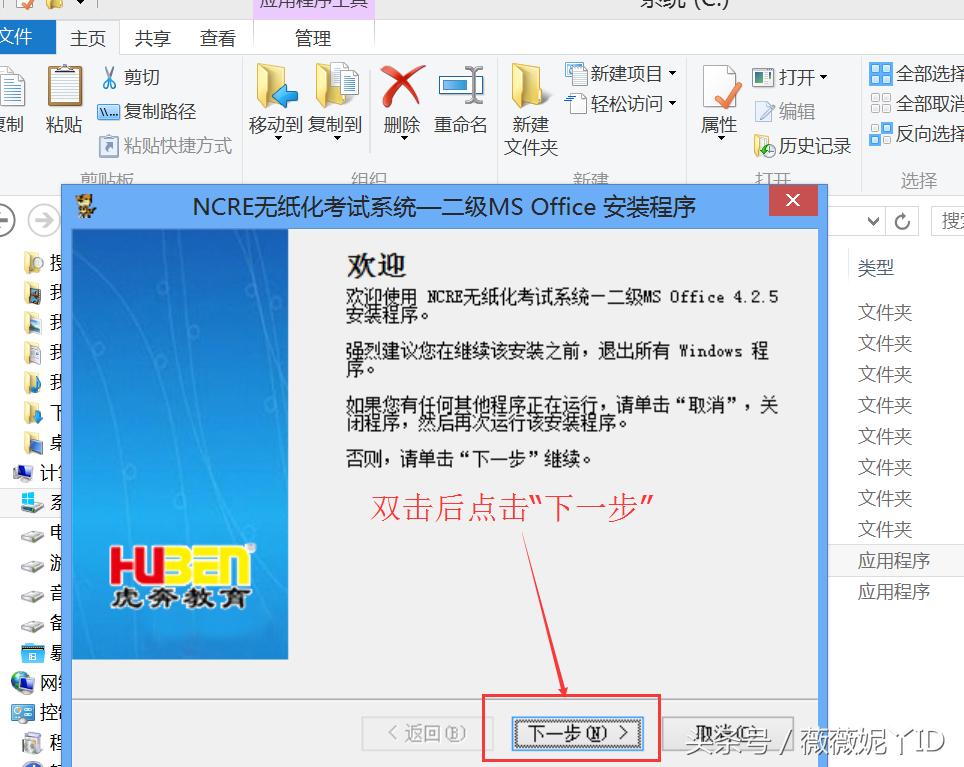Switch to the 查看 ribbon tab

(x=218, y=37)
